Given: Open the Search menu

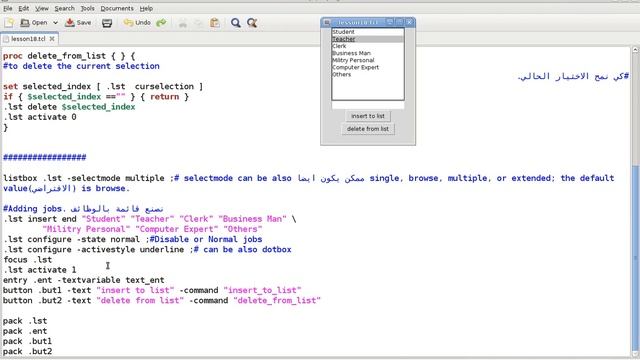Looking at the screenshot, I should click(x=64, y=8).
